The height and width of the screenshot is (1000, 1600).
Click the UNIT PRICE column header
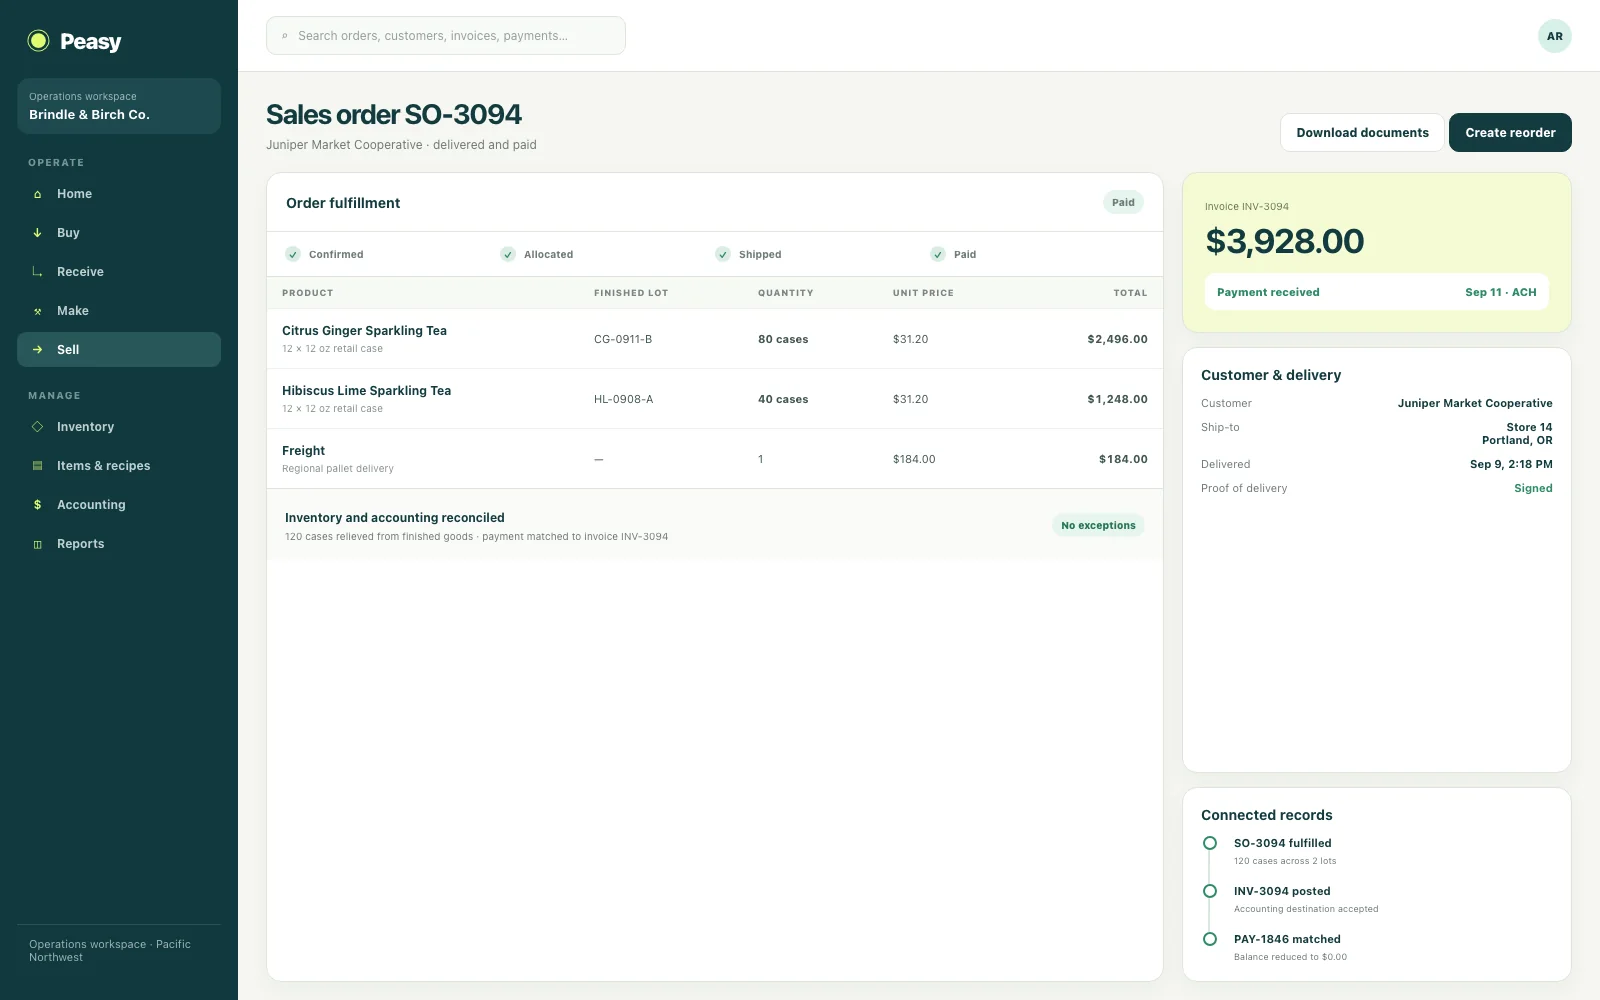tap(923, 293)
